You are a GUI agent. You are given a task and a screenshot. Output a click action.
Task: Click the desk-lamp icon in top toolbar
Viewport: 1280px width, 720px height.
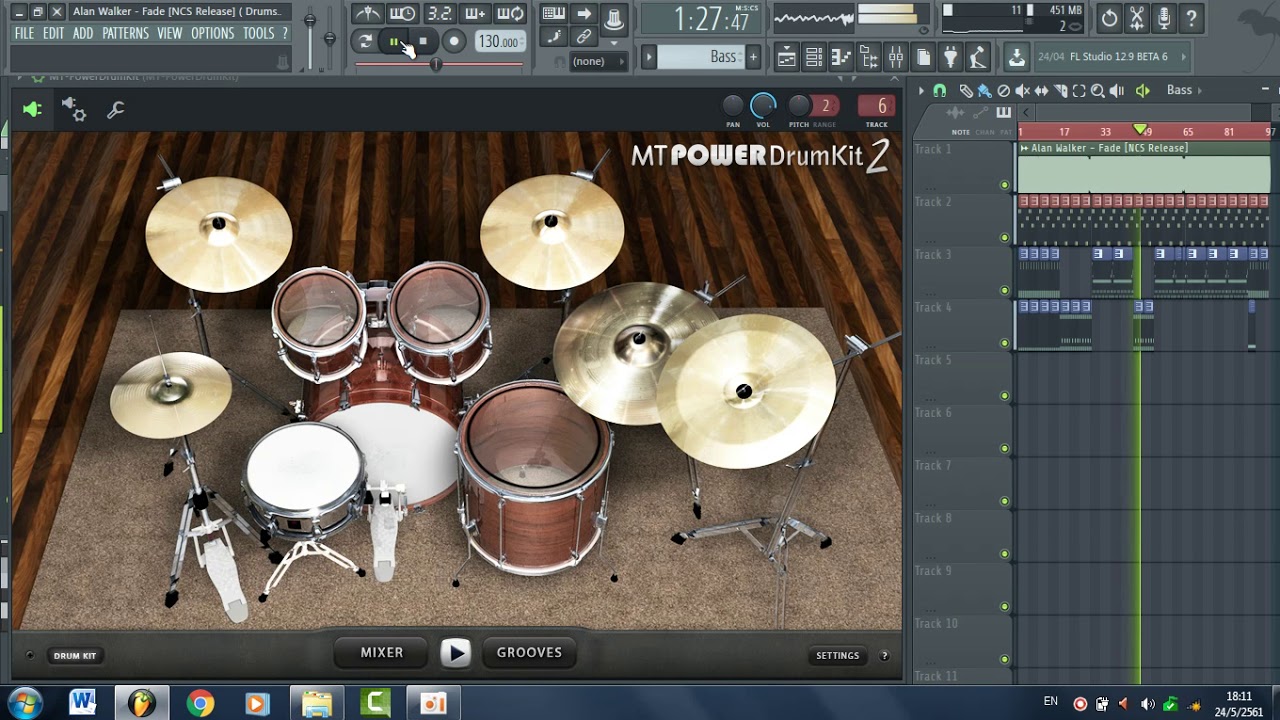pyautogui.click(x=978, y=57)
